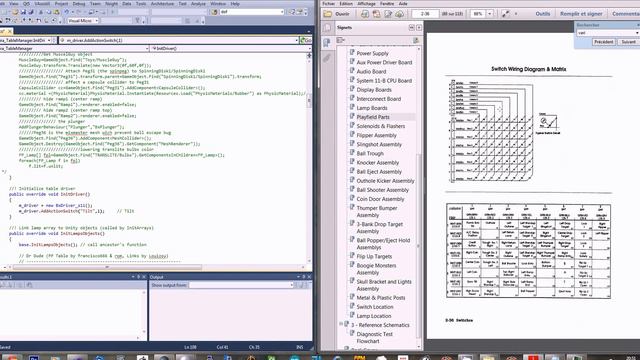Click the print icon in PDF toolbar

(x=364, y=14)
